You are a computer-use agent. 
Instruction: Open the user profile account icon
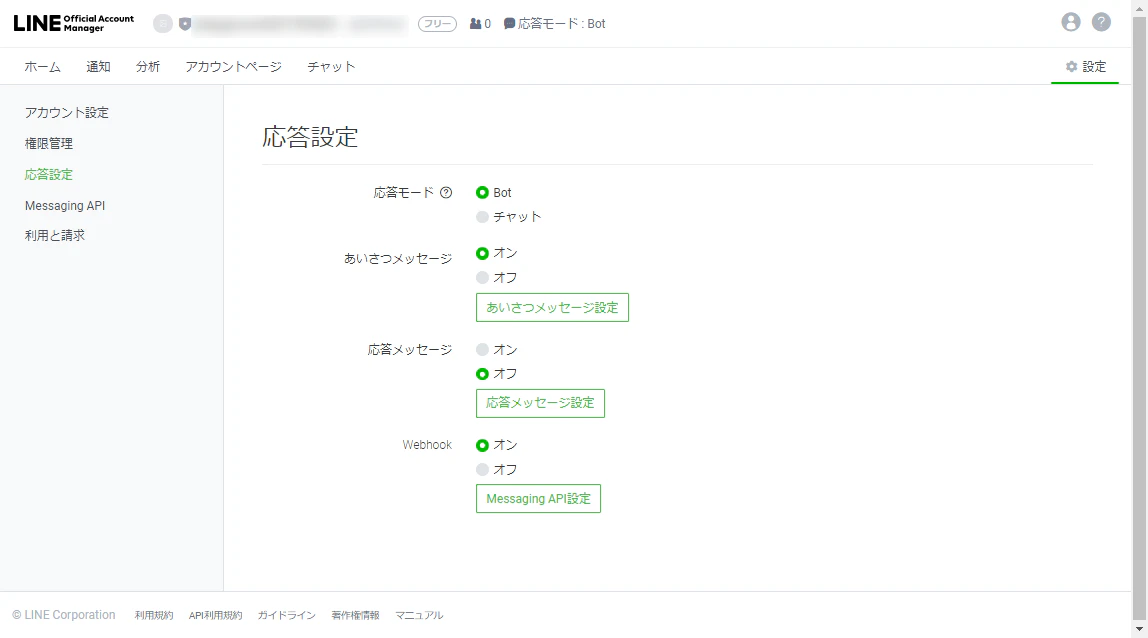1070,23
